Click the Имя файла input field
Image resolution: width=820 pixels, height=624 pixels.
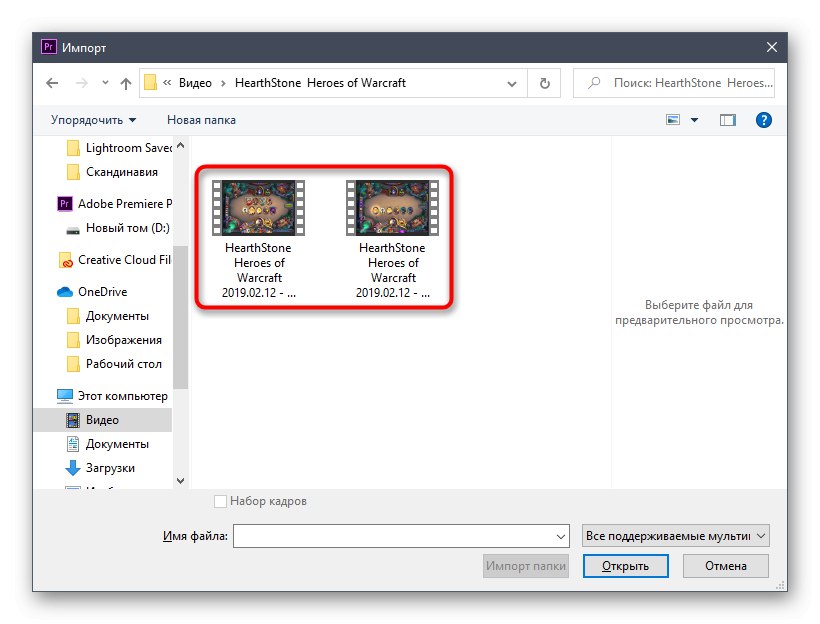click(x=401, y=536)
